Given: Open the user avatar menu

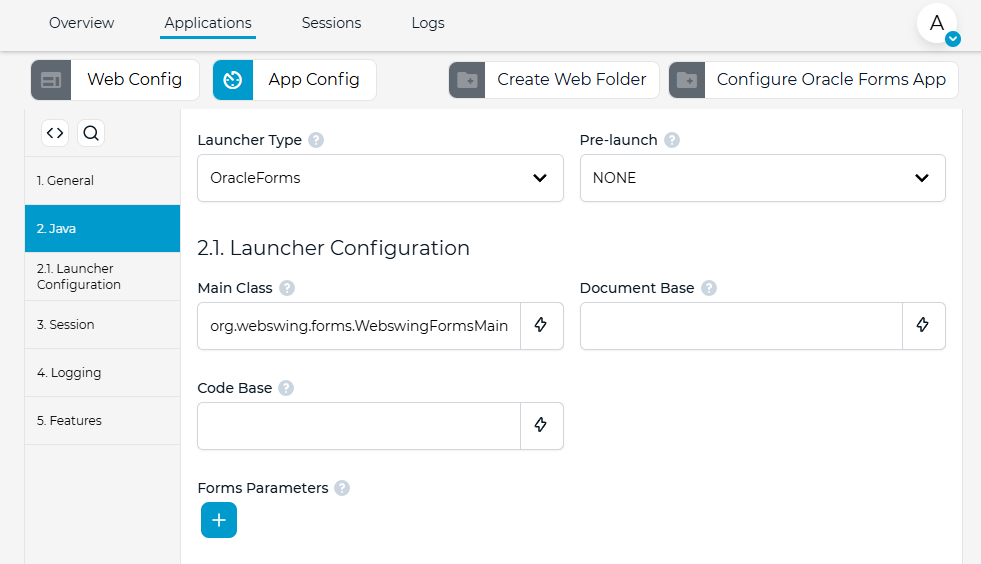Looking at the screenshot, I should tap(937, 23).
